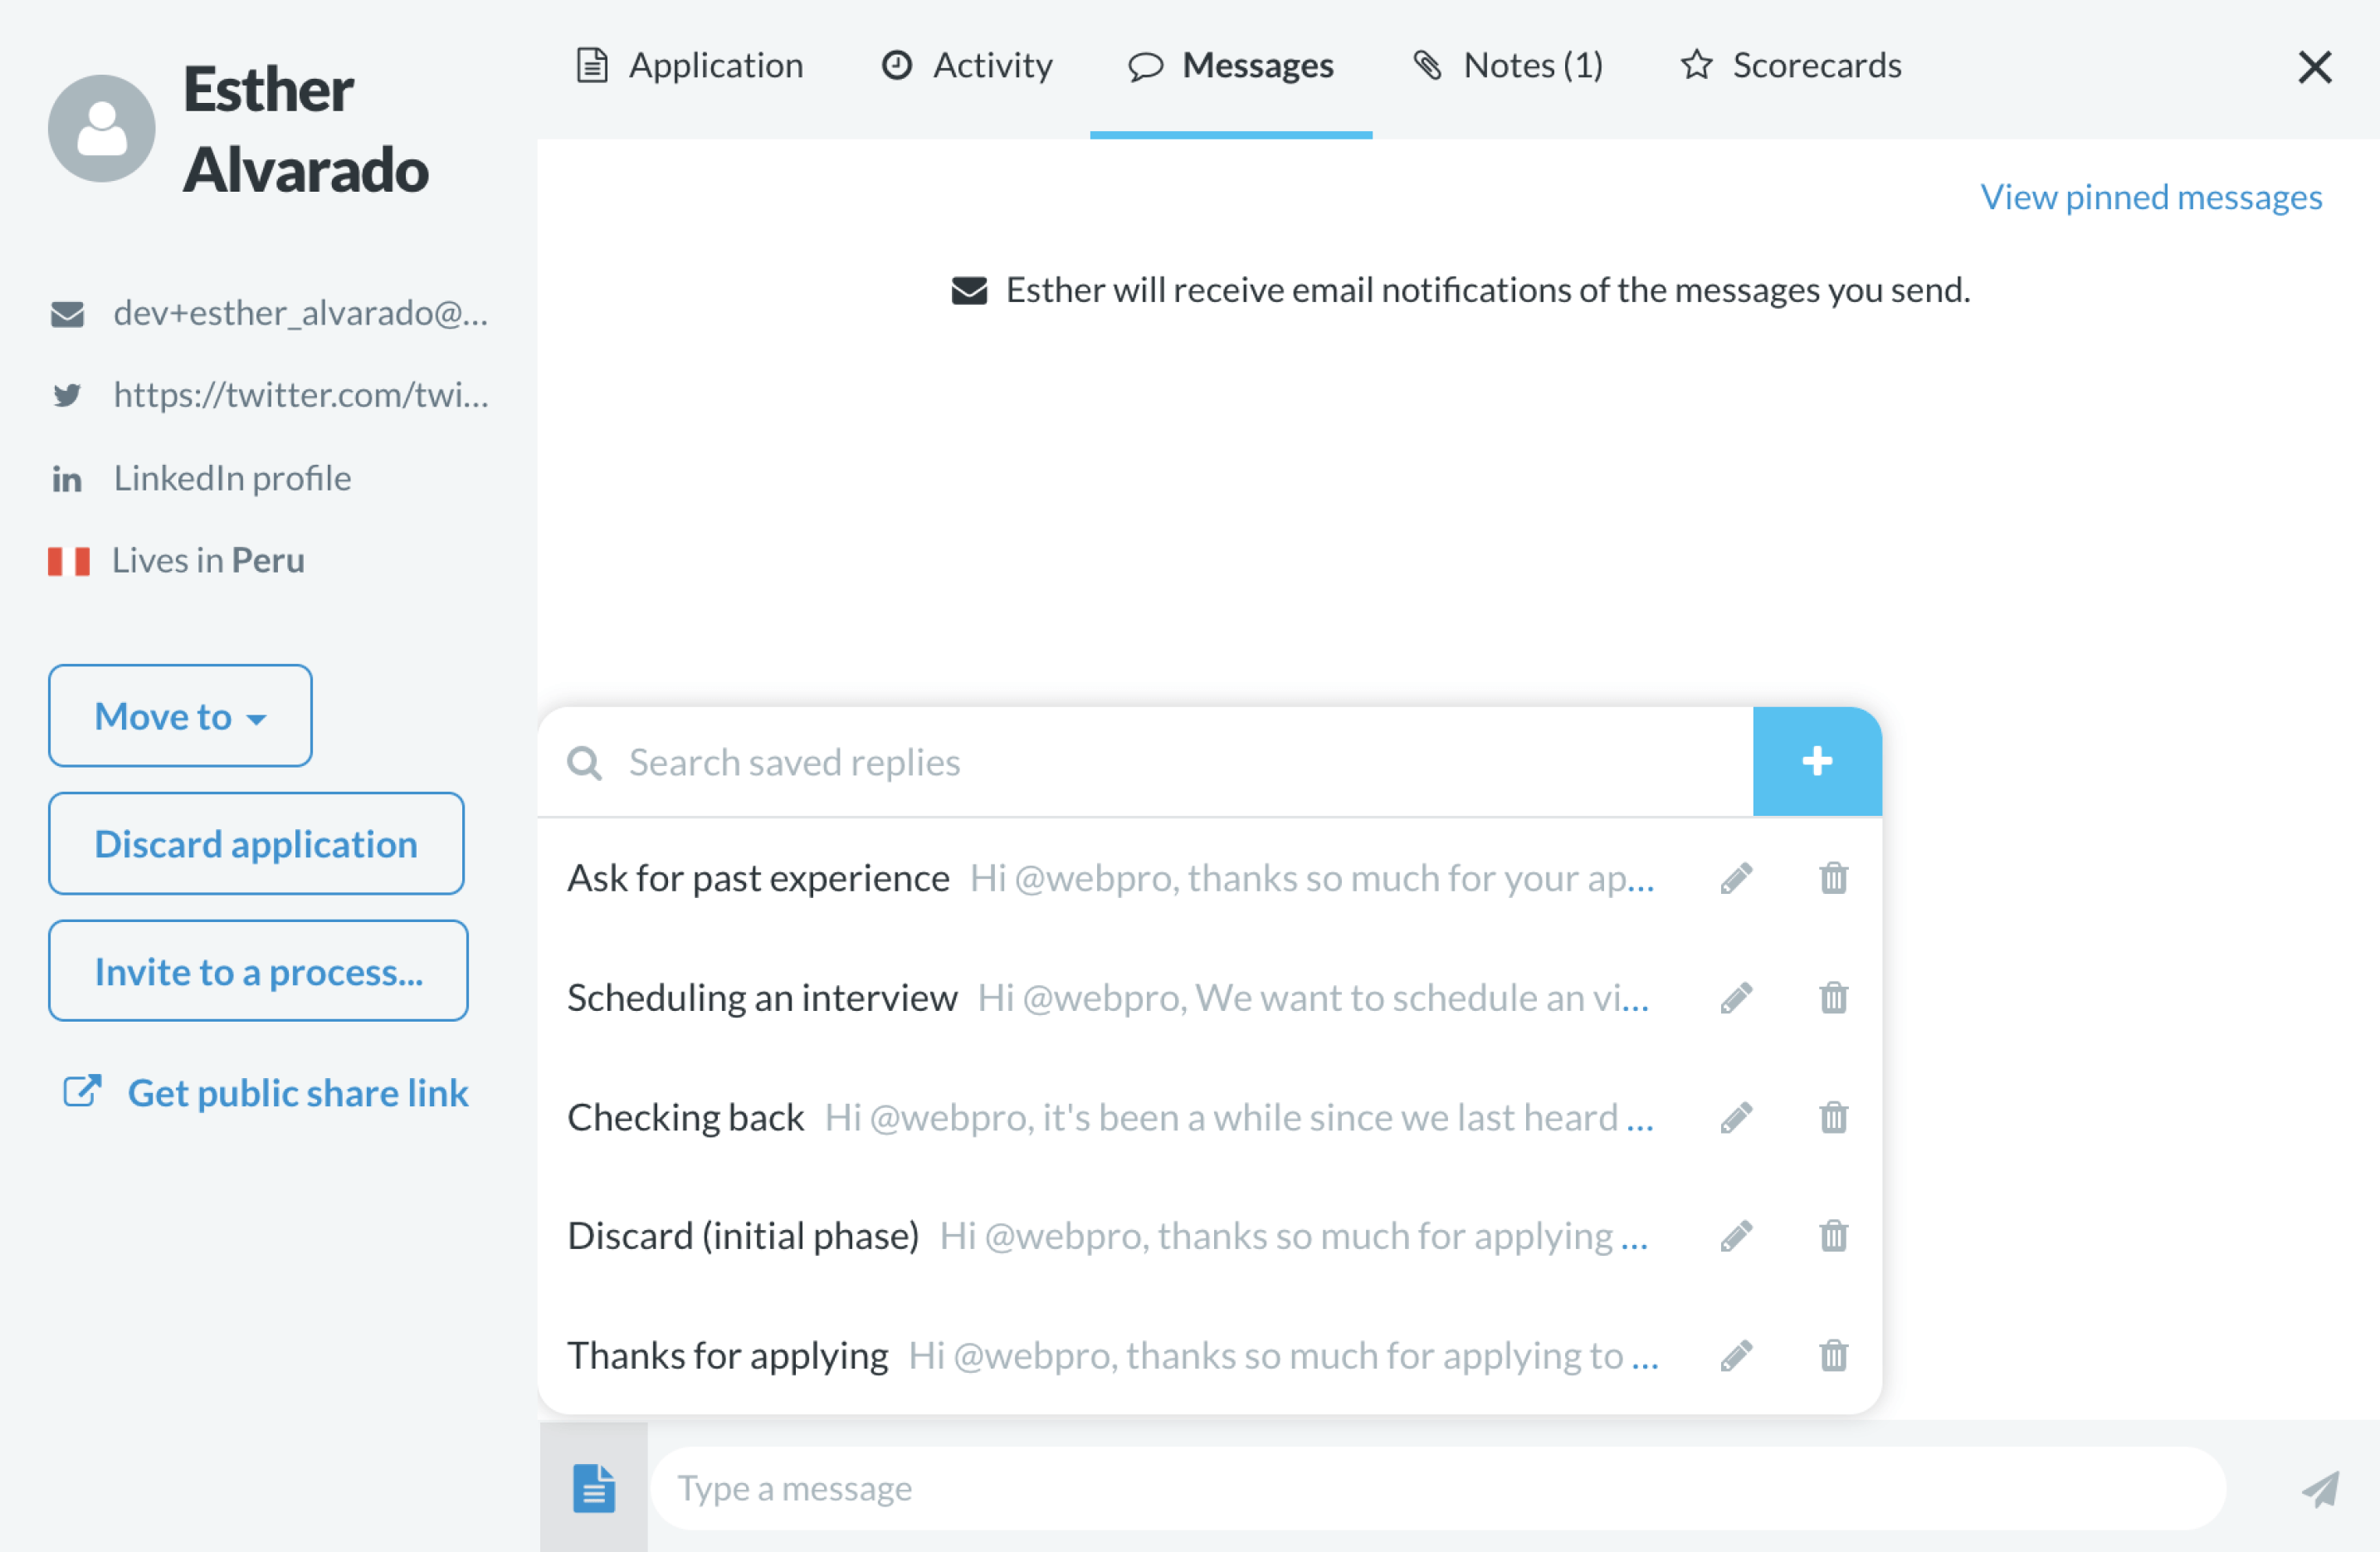This screenshot has width=2380, height=1552.
Task: Click the 'Lives in Peru' text
Action: (x=208, y=560)
